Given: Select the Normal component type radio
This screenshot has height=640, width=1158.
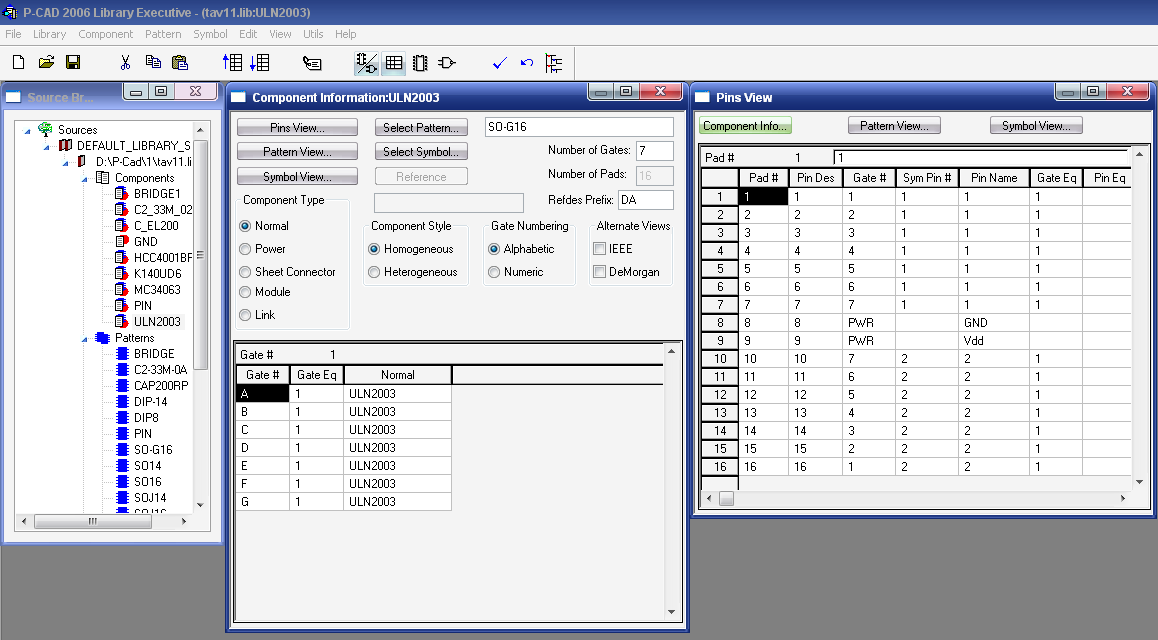Looking at the screenshot, I should pyautogui.click(x=245, y=226).
